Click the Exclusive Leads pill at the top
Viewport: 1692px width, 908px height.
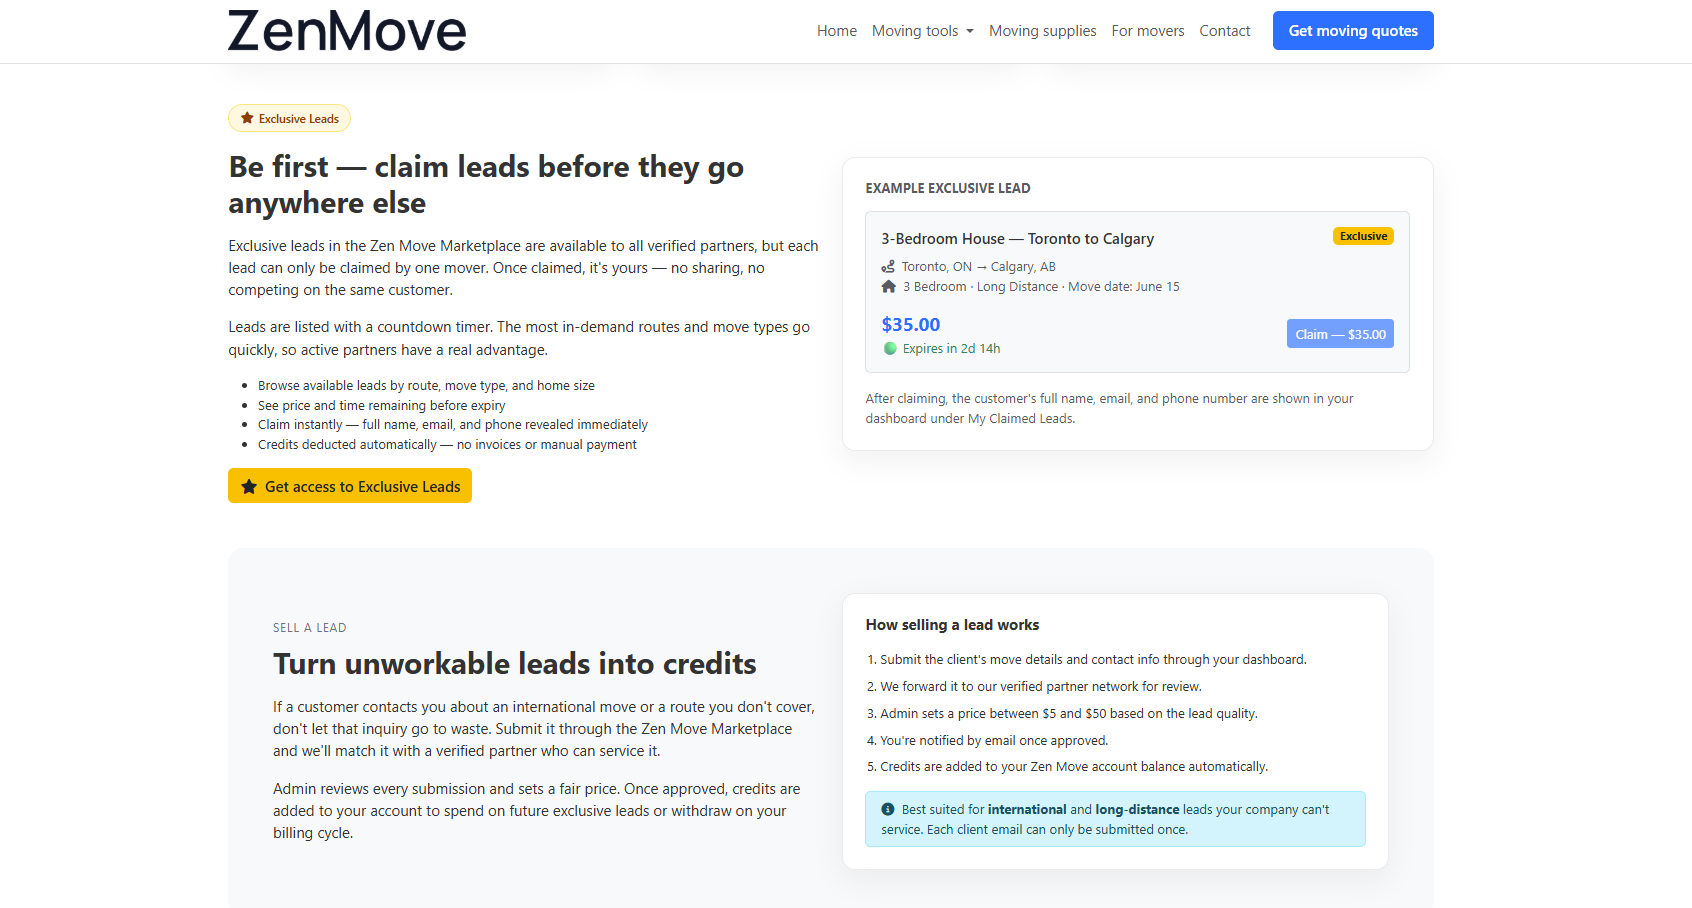coord(289,117)
